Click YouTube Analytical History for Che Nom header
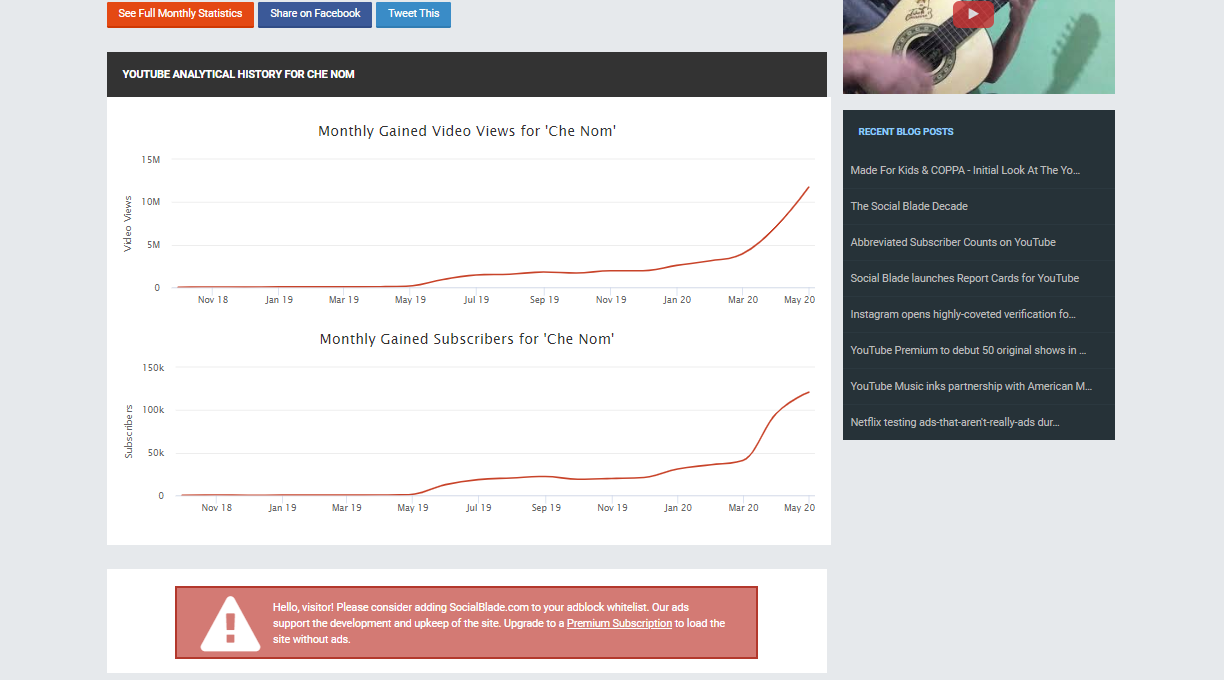 tap(238, 74)
